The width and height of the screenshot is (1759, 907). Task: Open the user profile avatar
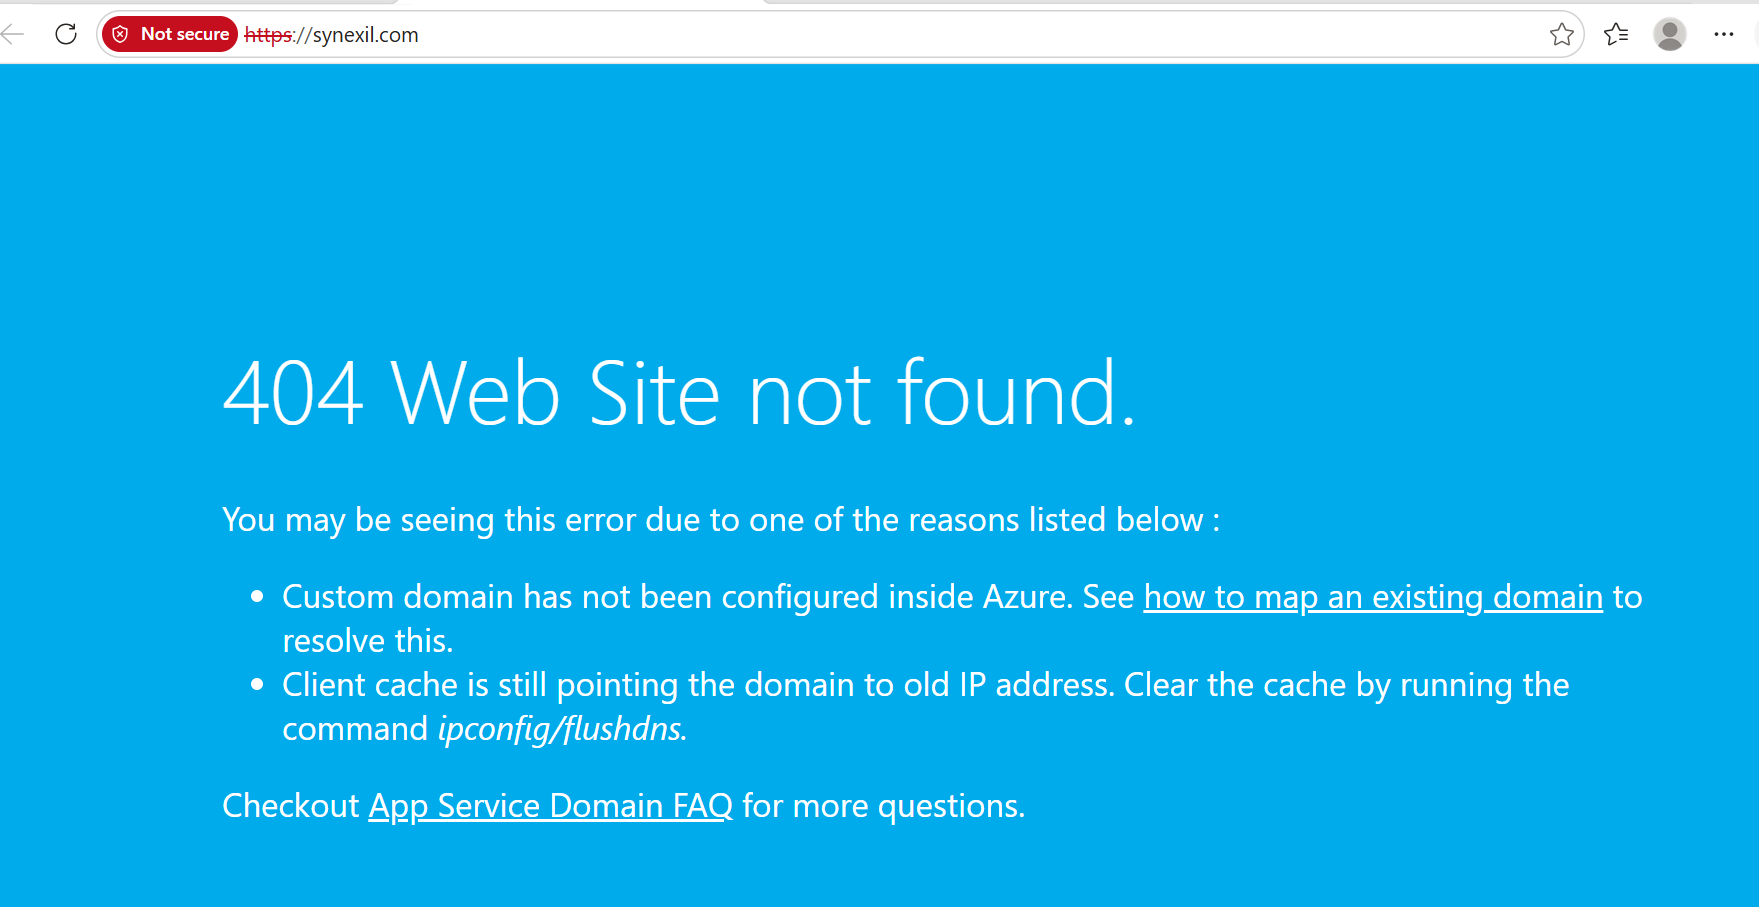tap(1670, 34)
